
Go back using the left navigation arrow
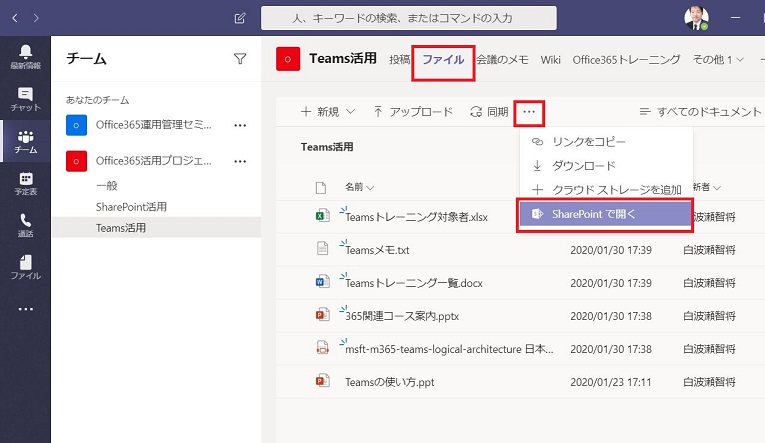click(15, 18)
